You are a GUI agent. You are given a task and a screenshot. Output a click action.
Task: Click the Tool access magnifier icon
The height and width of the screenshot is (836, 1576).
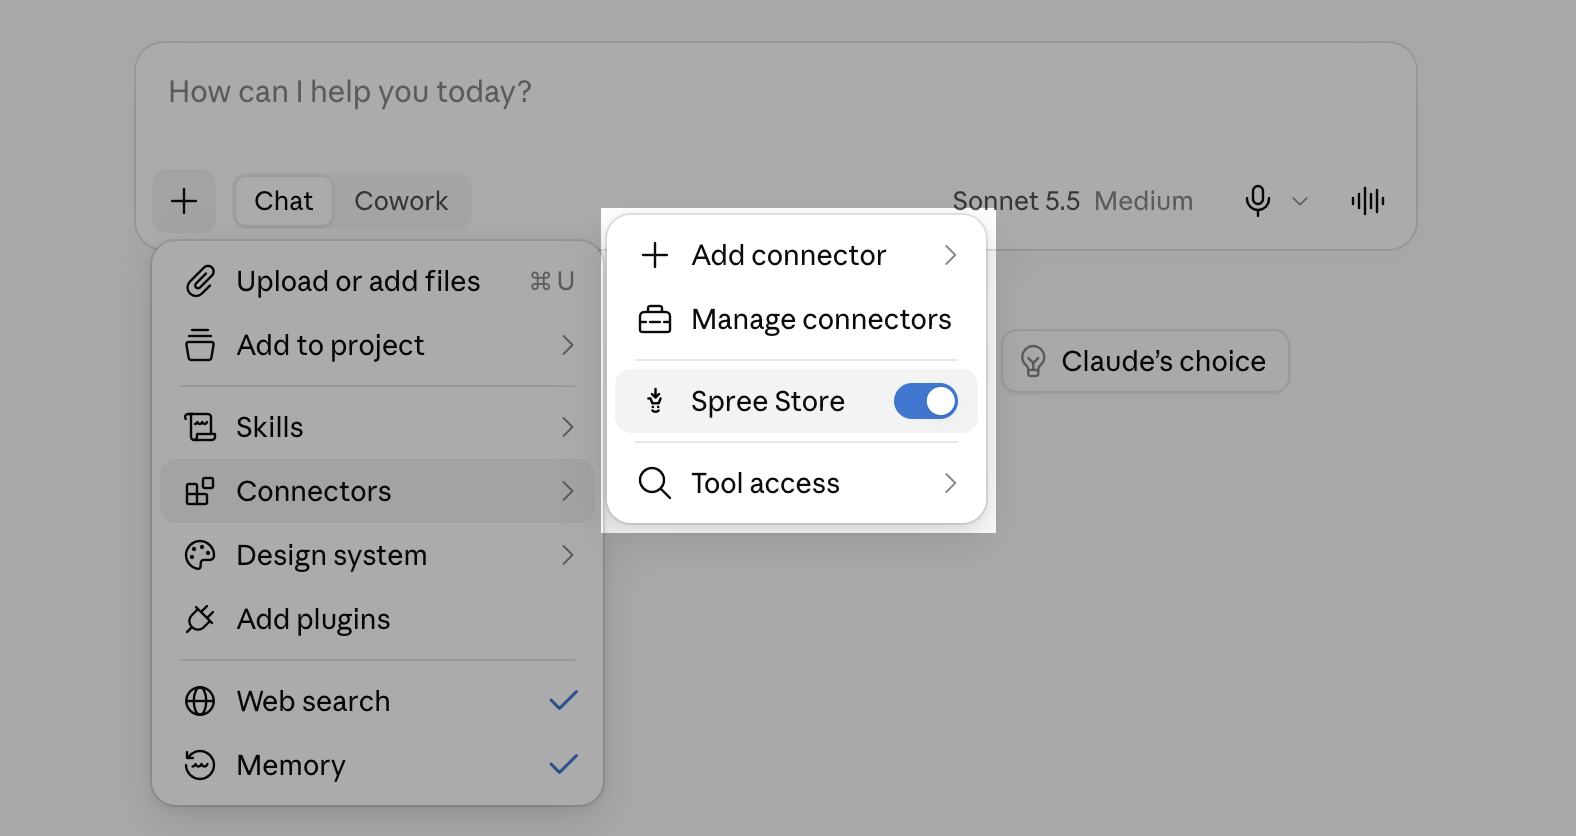pos(655,483)
